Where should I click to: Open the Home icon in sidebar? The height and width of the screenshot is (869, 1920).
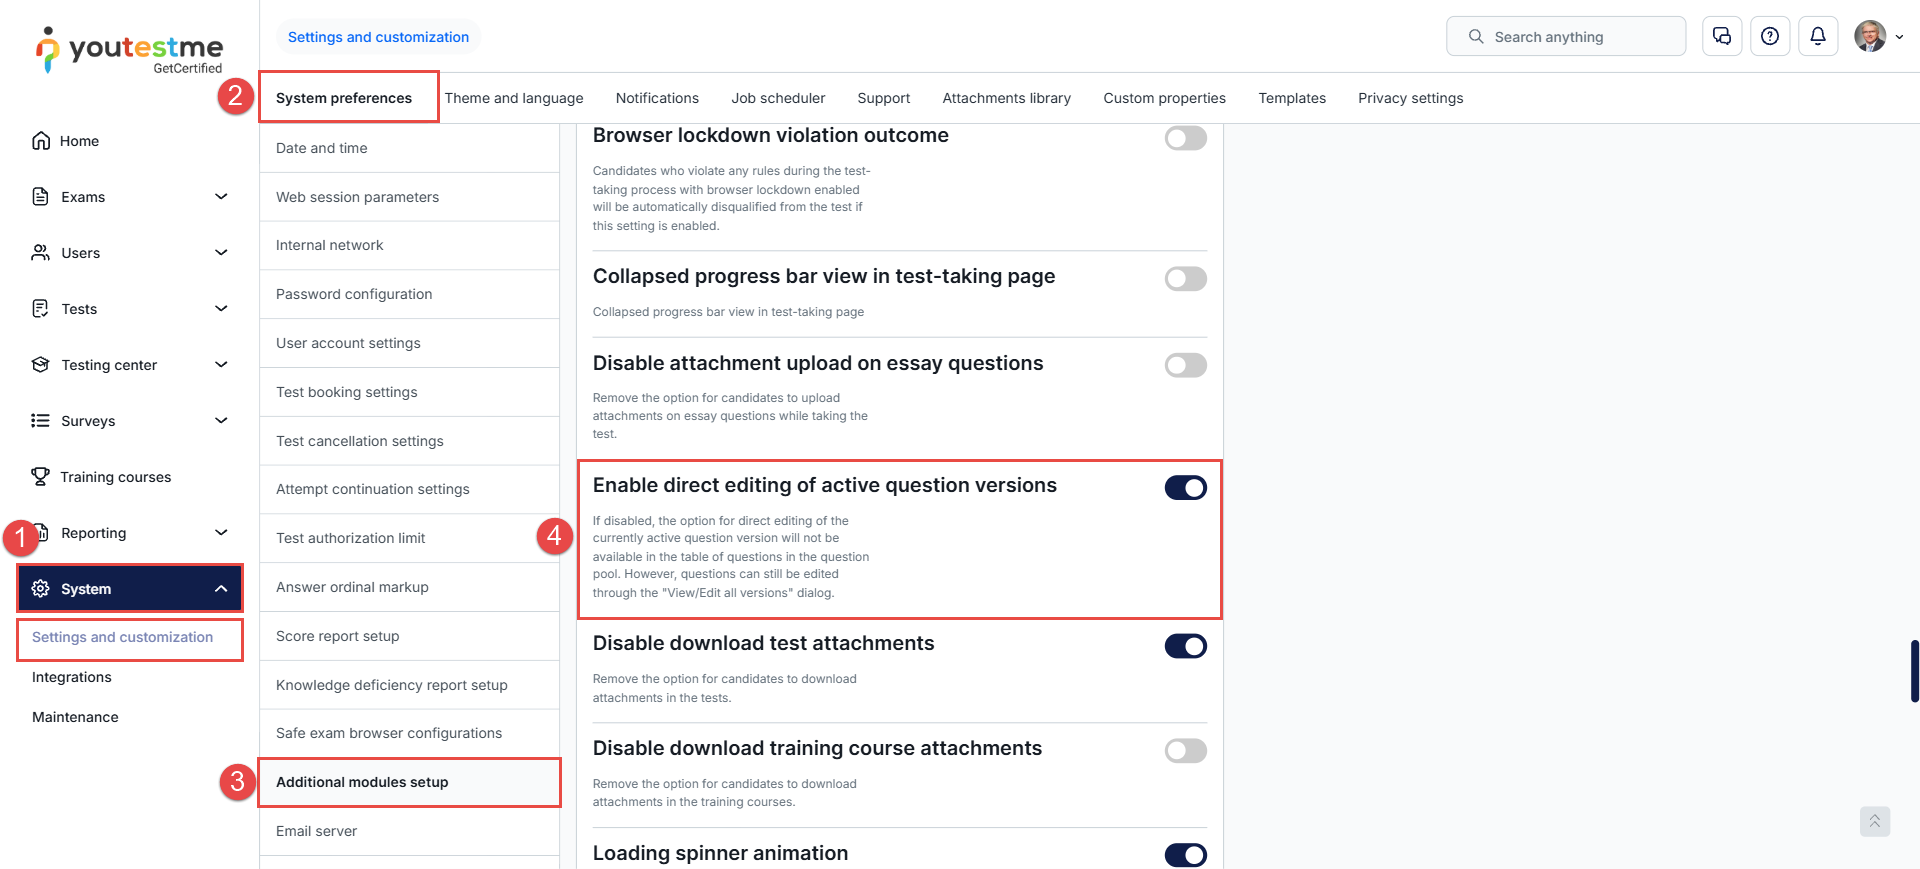click(x=41, y=141)
